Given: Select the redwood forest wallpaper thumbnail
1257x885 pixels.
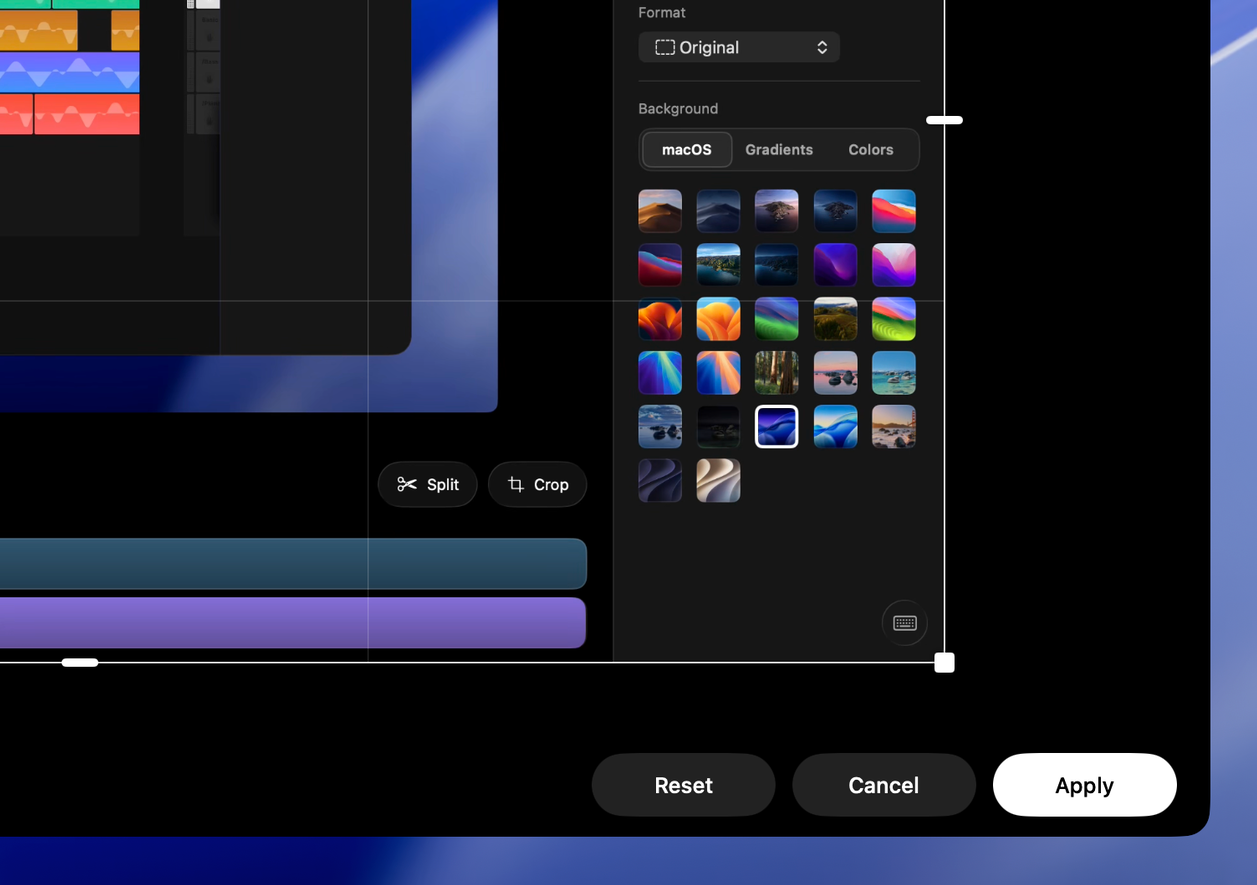Looking at the screenshot, I should click(x=777, y=373).
